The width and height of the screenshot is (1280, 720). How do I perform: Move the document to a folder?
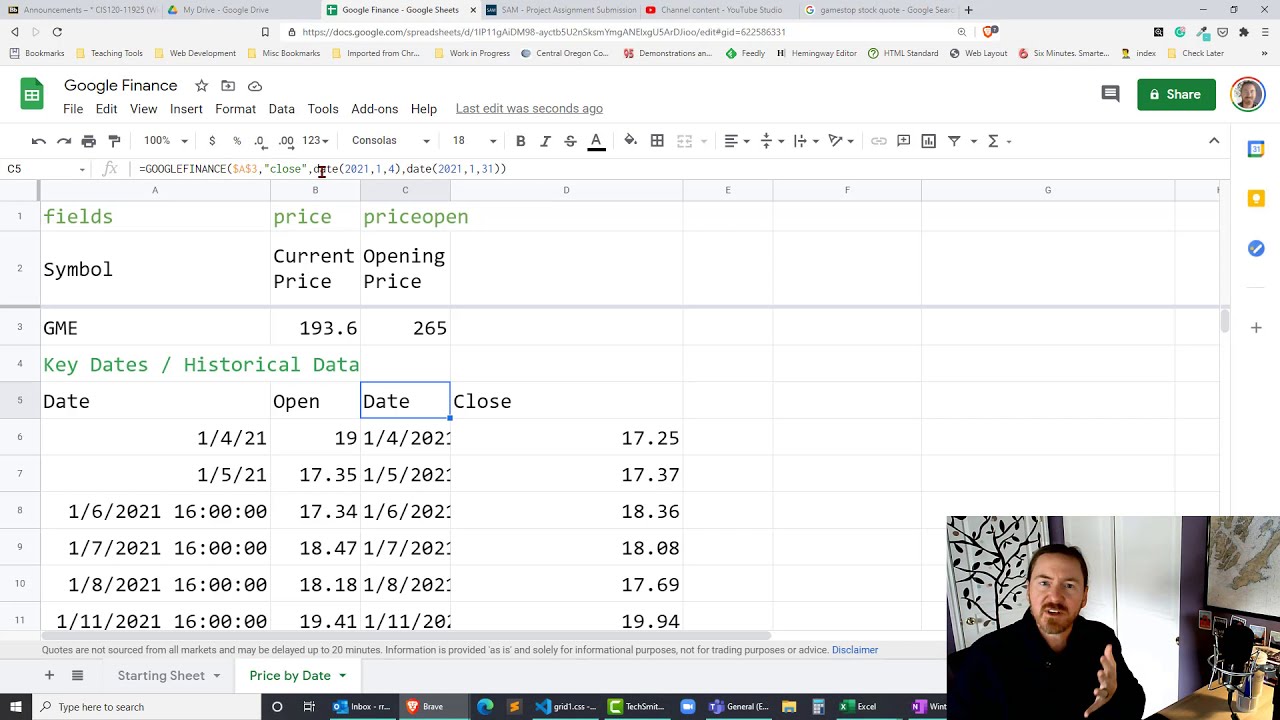228,86
